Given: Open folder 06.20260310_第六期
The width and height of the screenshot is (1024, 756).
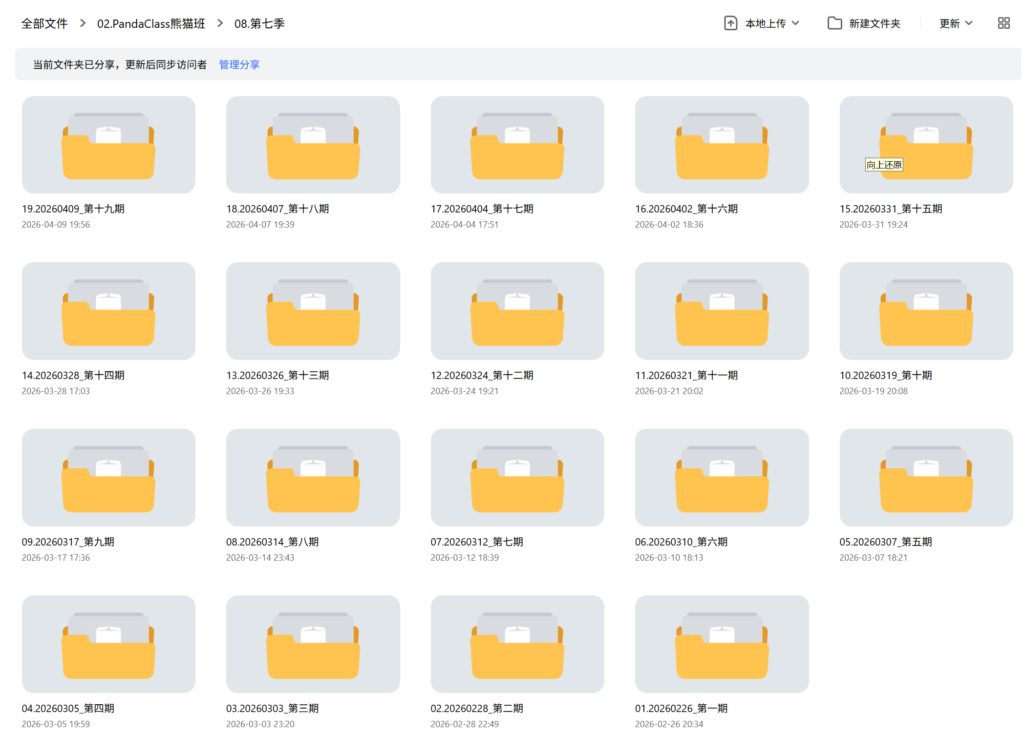Looking at the screenshot, I should (721, 477).
